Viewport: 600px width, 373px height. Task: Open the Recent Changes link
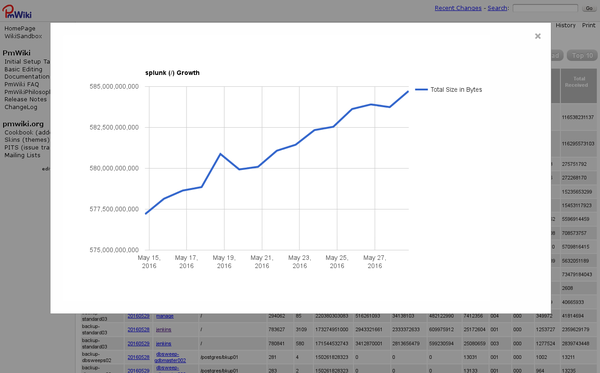point(458,8)
